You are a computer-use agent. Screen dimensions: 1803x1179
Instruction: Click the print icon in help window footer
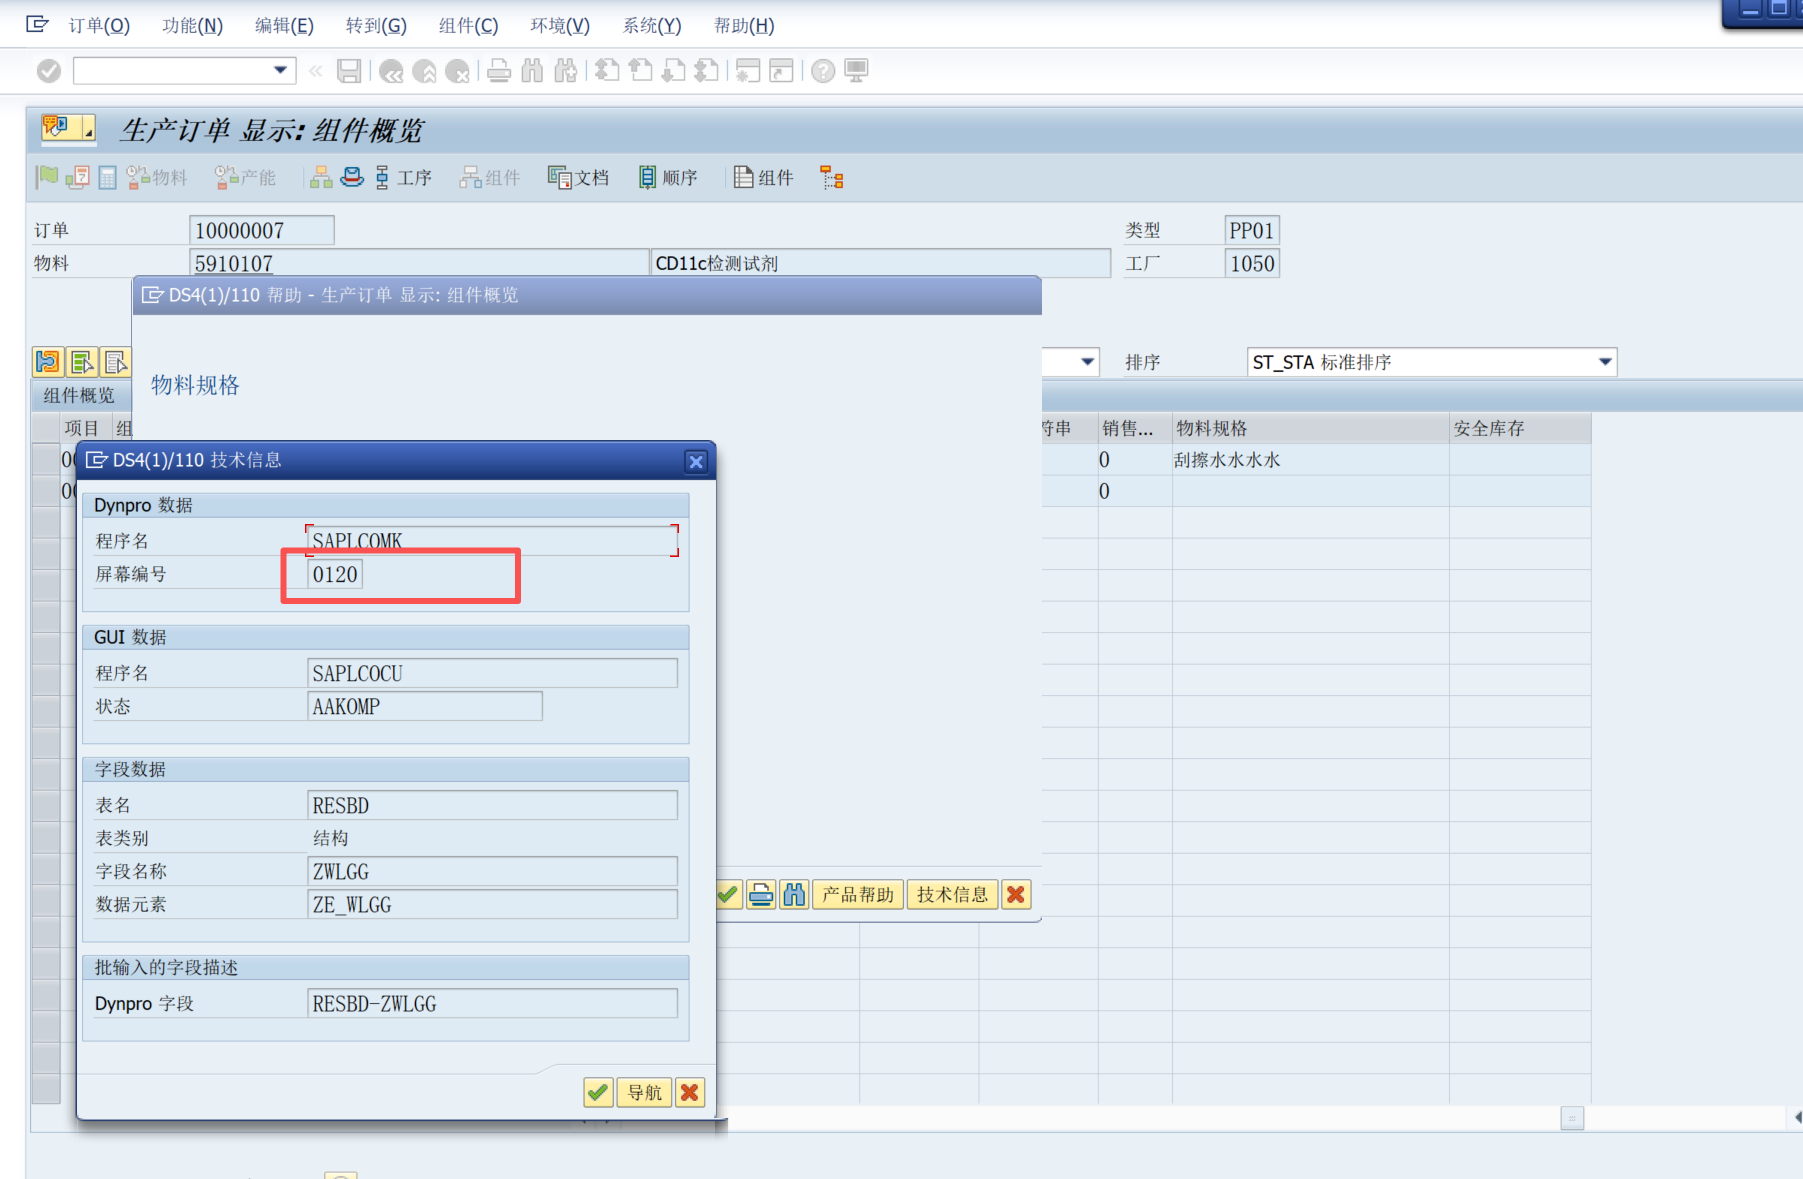pos(761,894)
